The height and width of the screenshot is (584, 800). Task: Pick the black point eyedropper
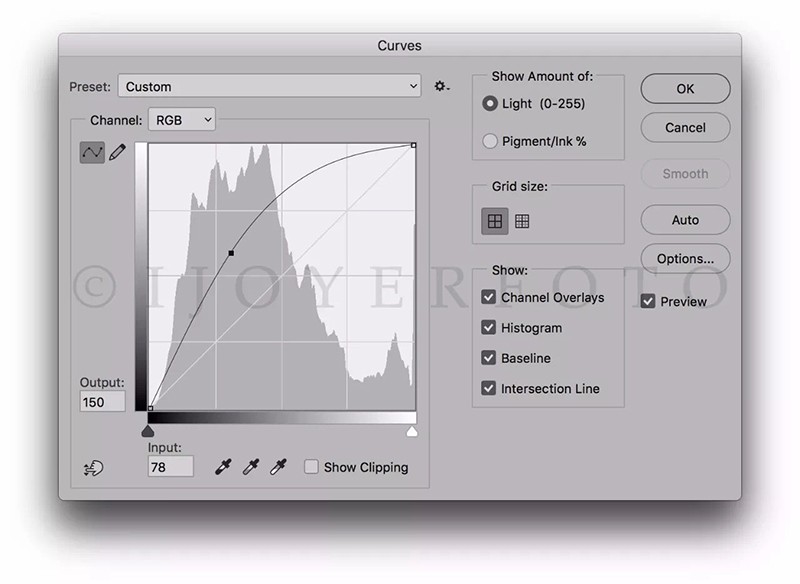(x=223, y=466)
